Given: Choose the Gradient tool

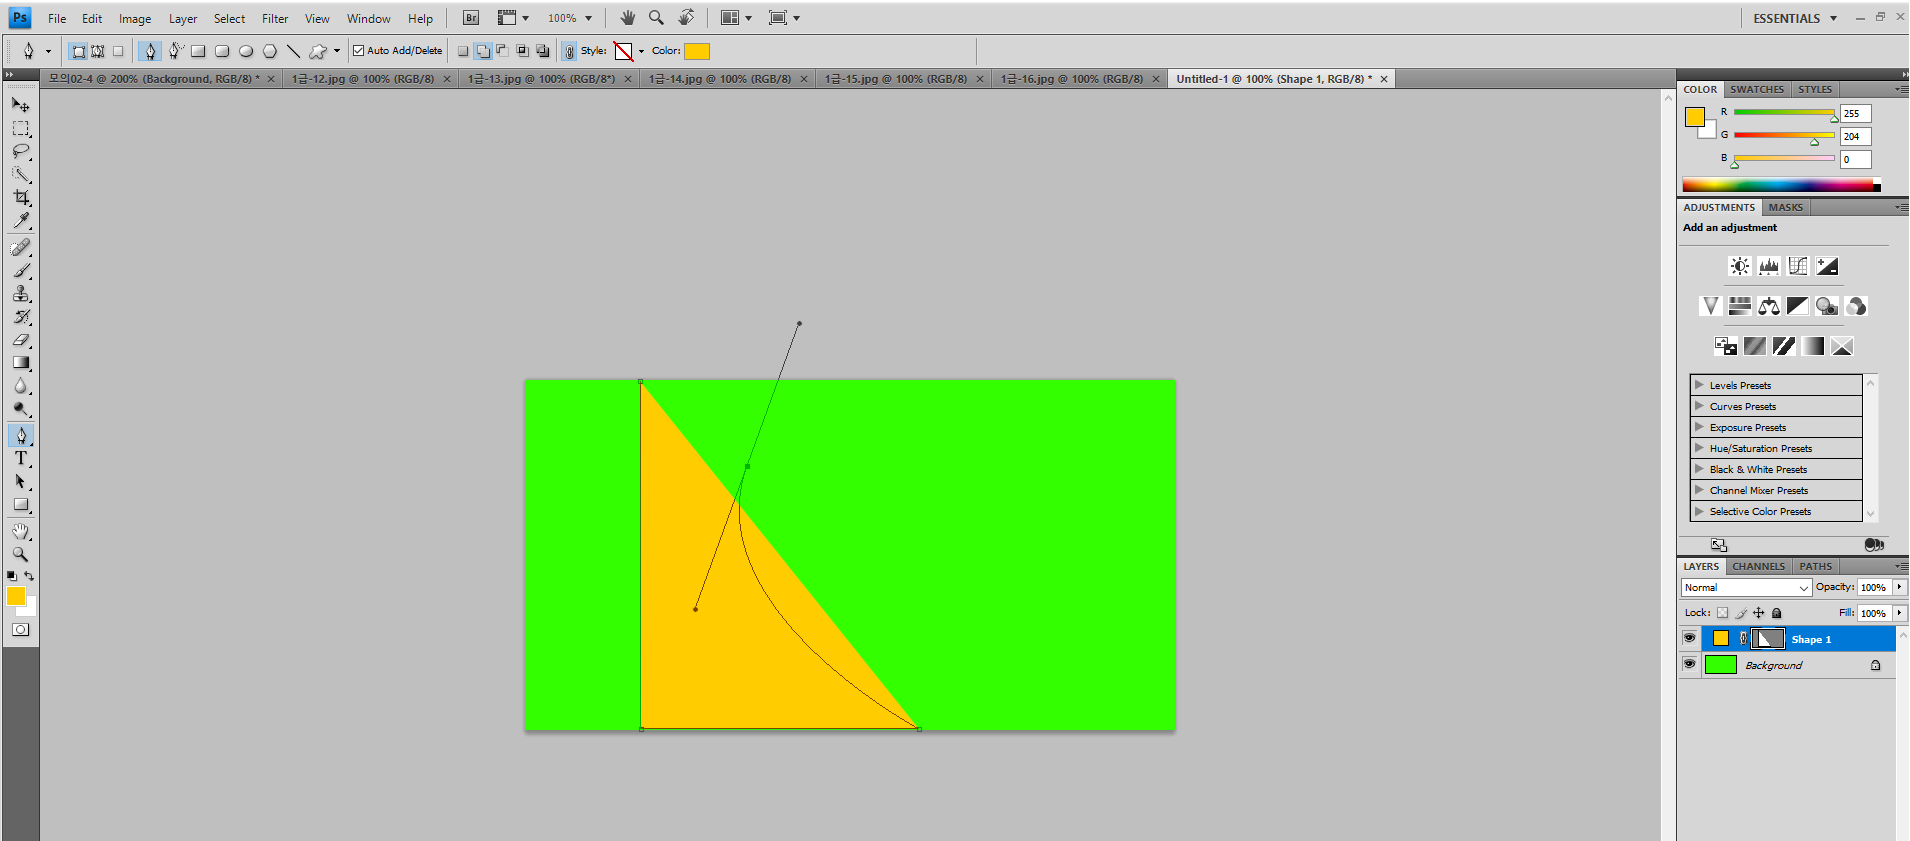Looking at the screenshot, I should [x=21, y=363].
